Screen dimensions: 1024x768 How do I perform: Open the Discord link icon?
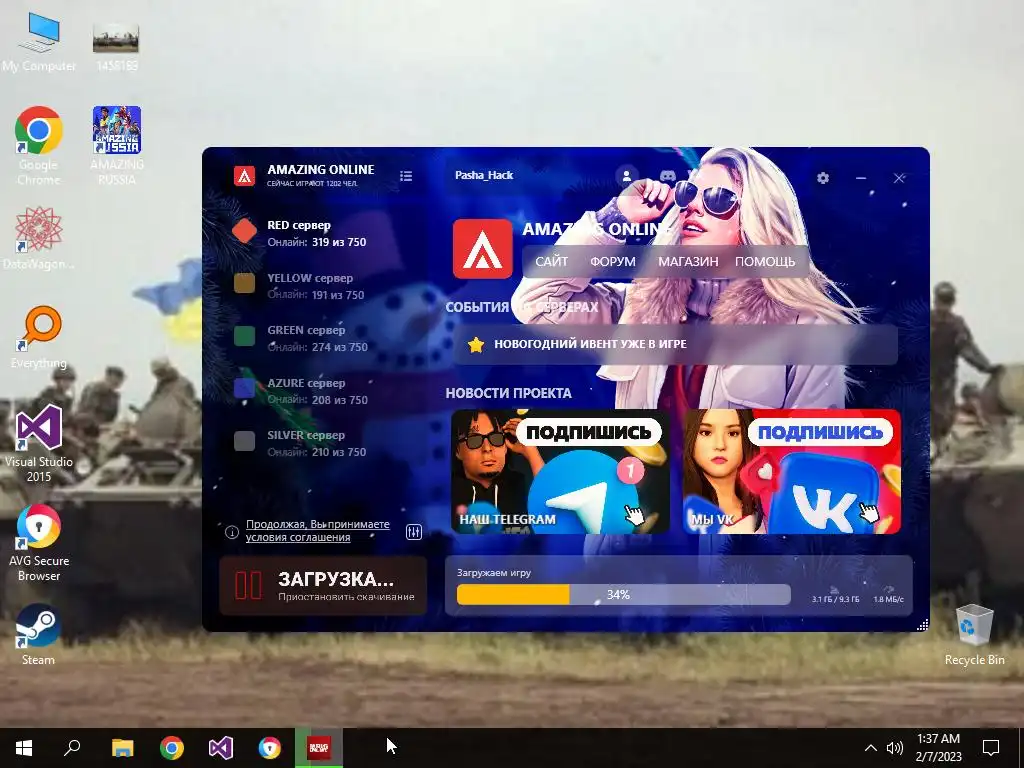point(667,176)
